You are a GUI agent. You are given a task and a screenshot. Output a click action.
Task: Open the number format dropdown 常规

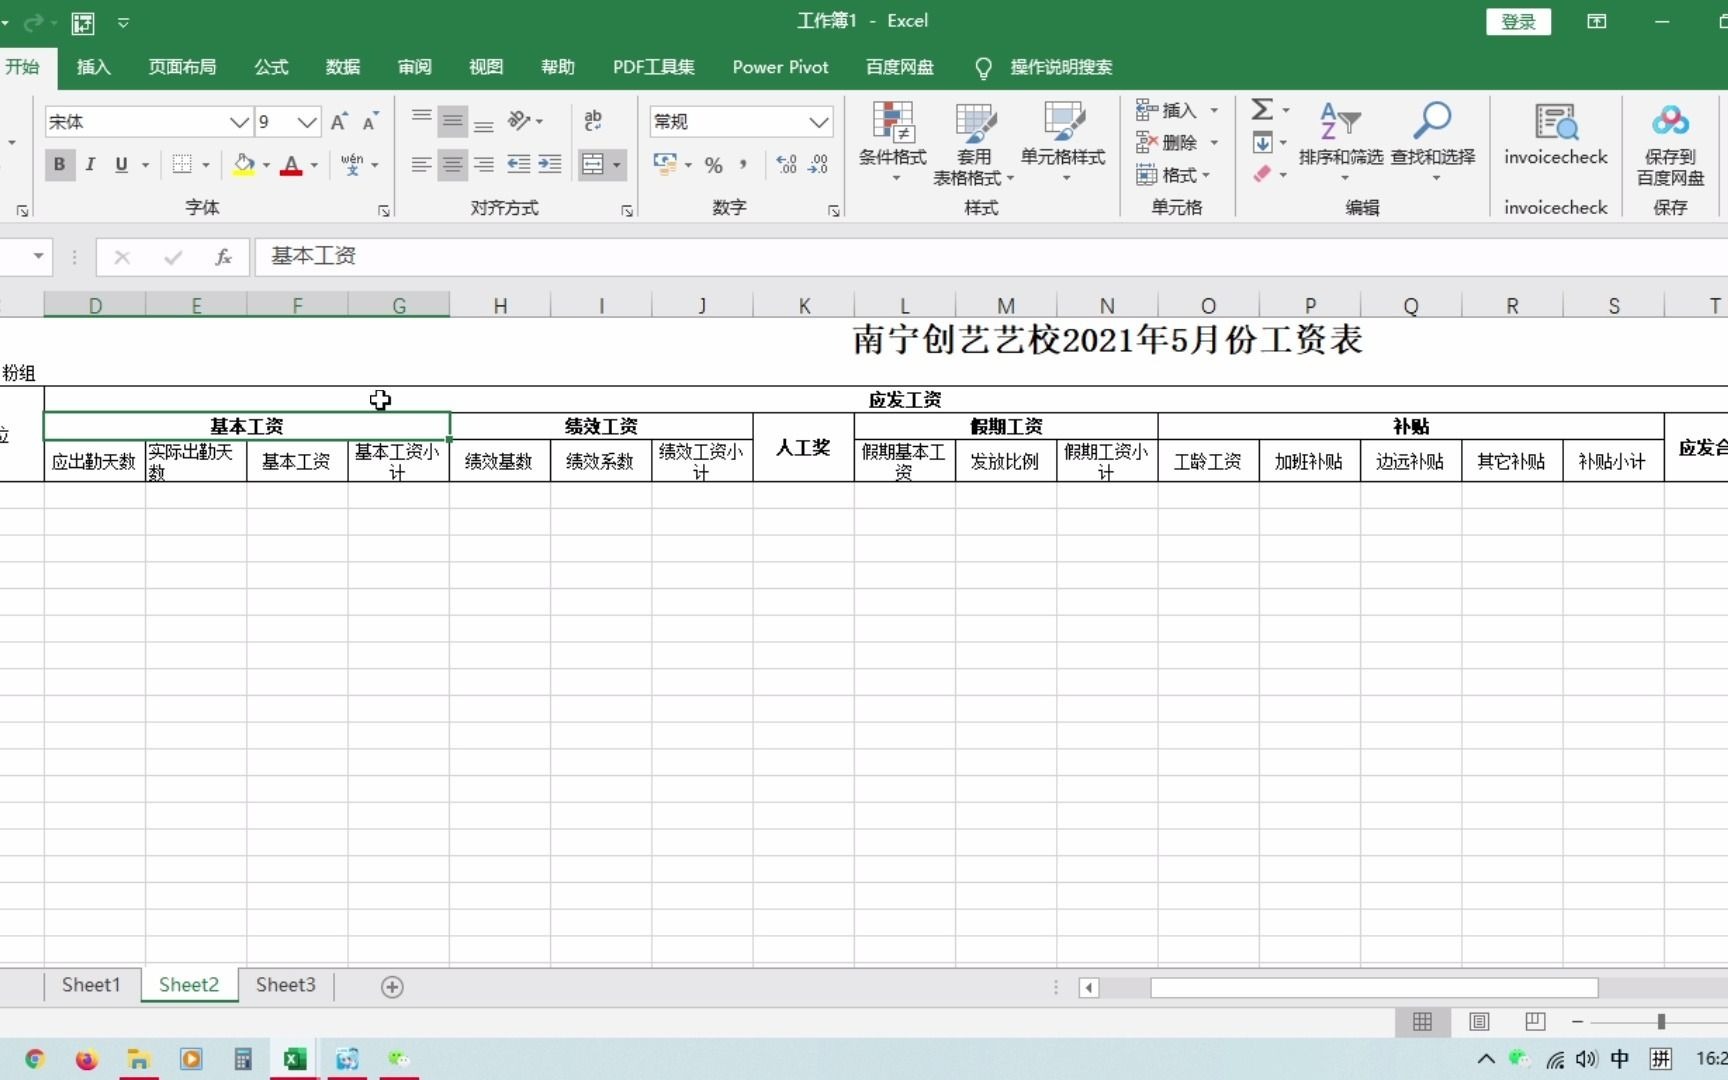tap(819, 122)
